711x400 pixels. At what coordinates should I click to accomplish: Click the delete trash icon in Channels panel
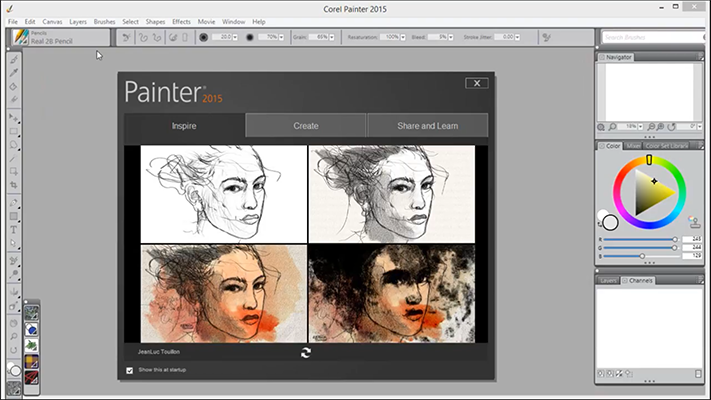click(698, 374)
